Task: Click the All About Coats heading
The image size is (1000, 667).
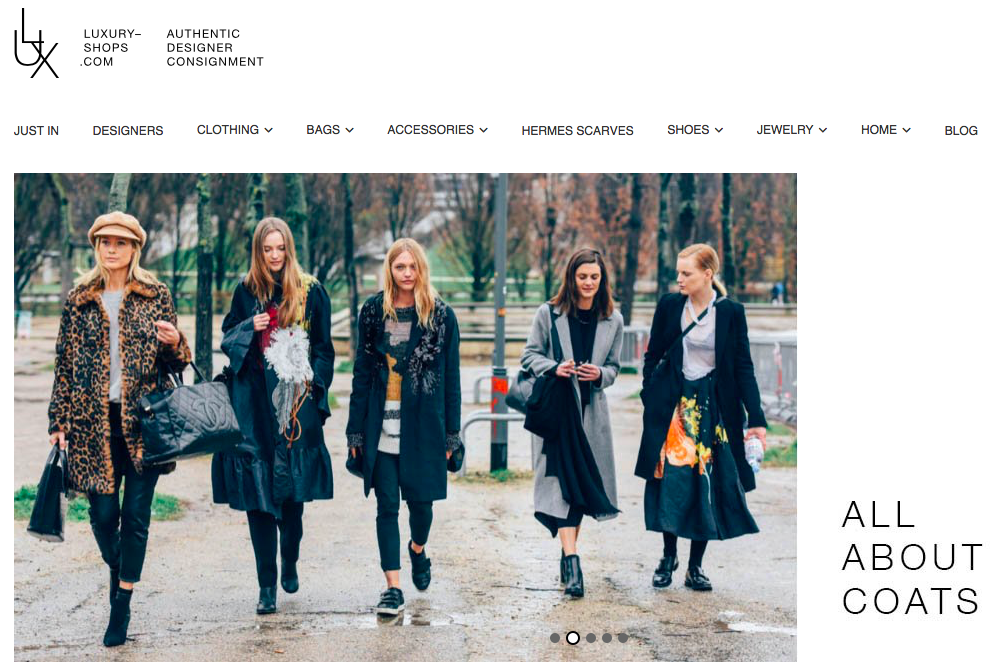Action: click(912, 557)
